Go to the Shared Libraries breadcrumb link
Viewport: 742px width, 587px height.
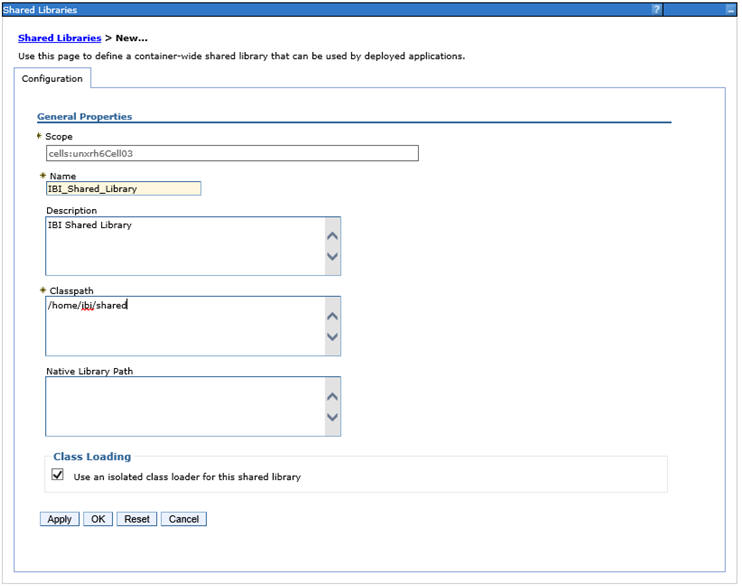click(60, 38)
